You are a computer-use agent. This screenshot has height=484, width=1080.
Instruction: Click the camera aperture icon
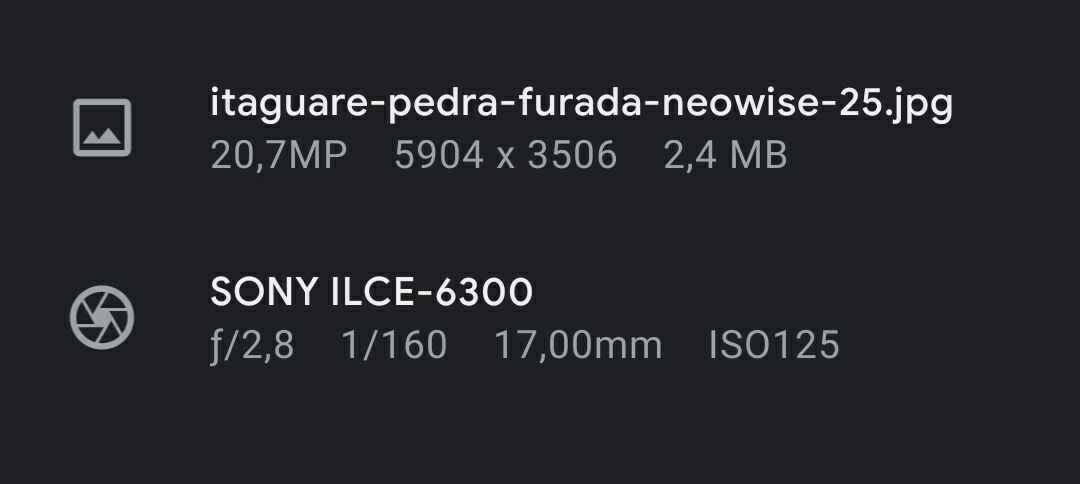pyautogui.click(x=102, y=317)
